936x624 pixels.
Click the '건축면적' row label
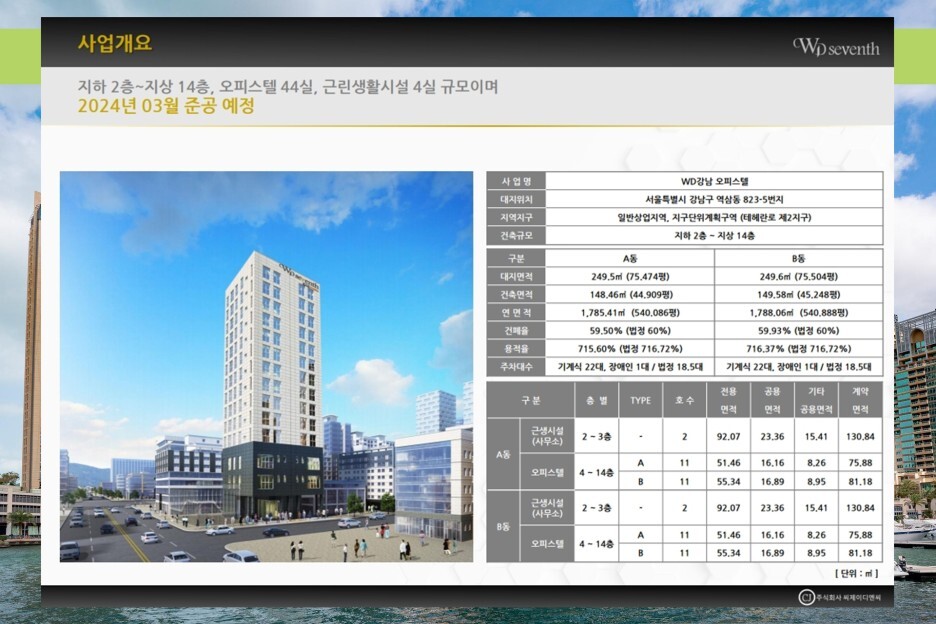coord(516,294)
